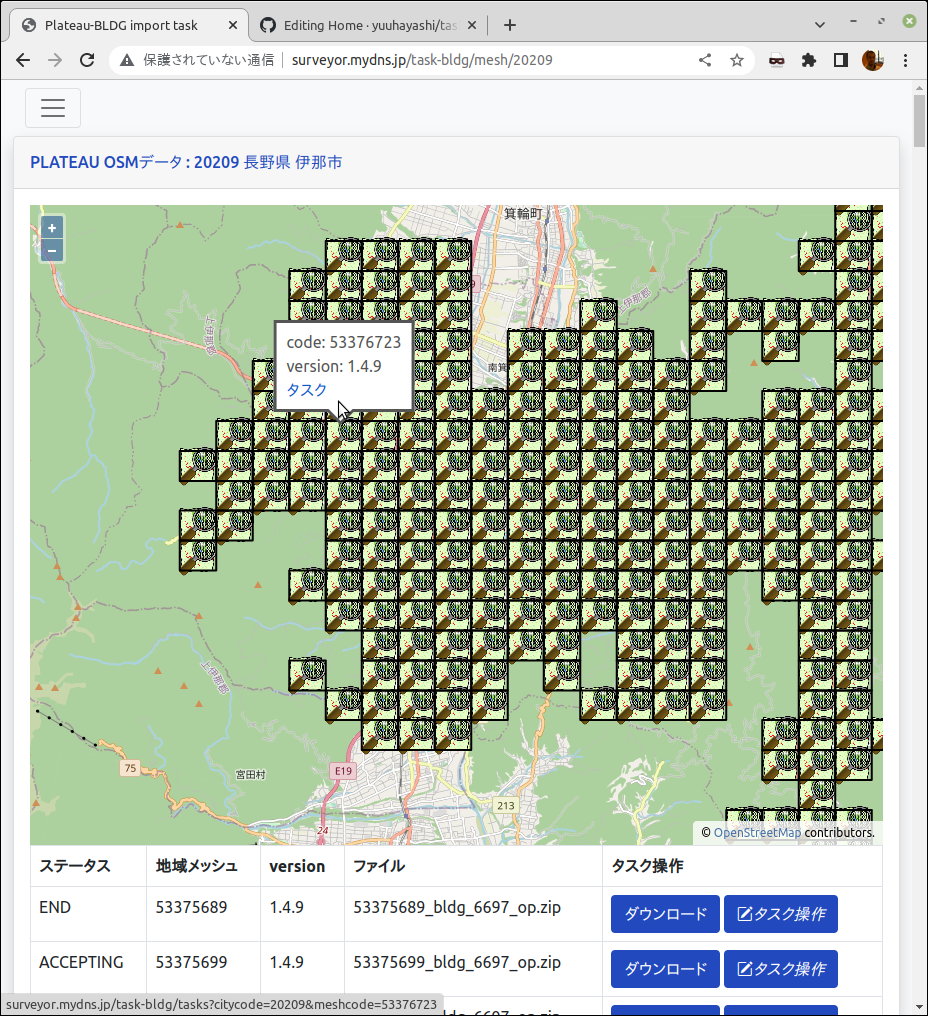Open Chrome three-dot menu

pyautogui.click(x=905, y=60)
